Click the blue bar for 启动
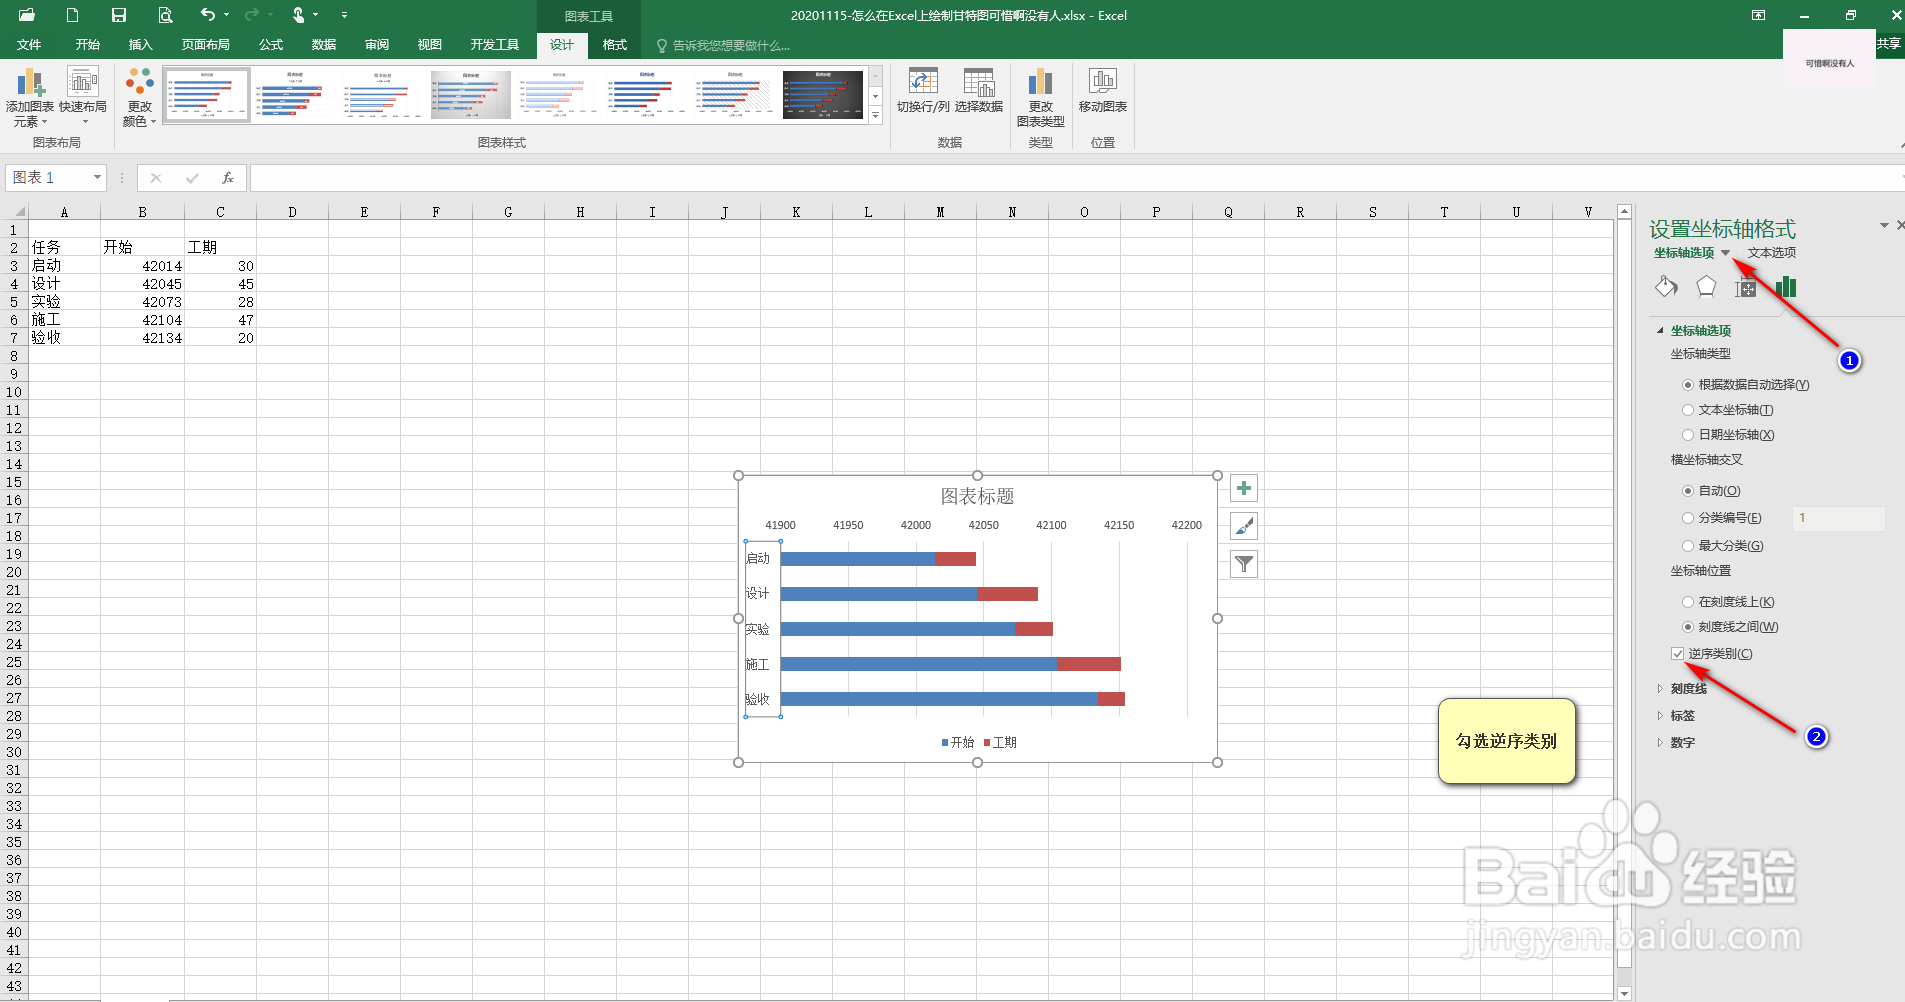This screenshot has height=1002, width=1905. [x=858, y=559]
